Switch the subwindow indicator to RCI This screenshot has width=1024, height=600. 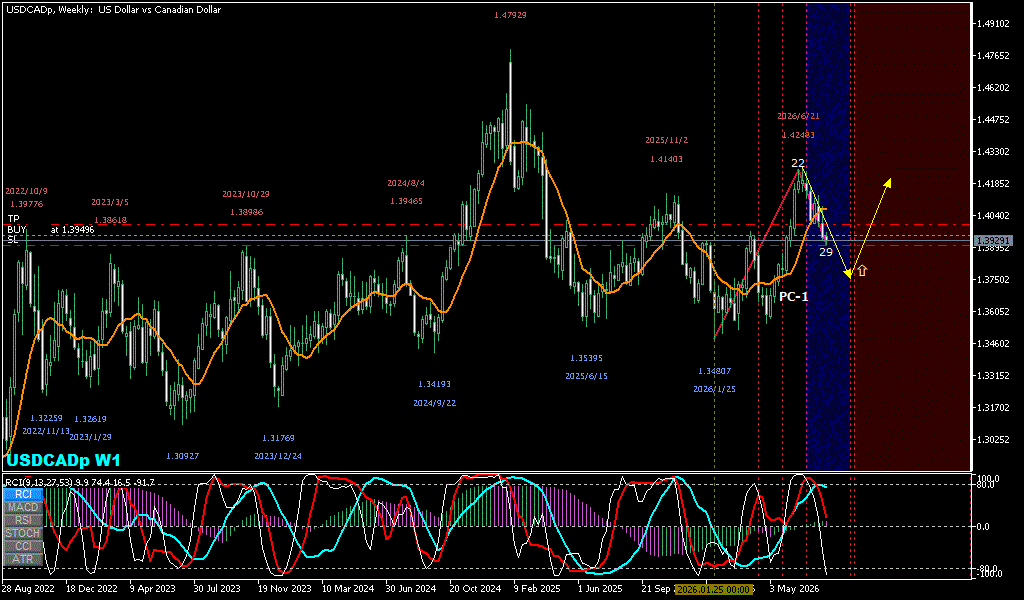tap(23, 494)
